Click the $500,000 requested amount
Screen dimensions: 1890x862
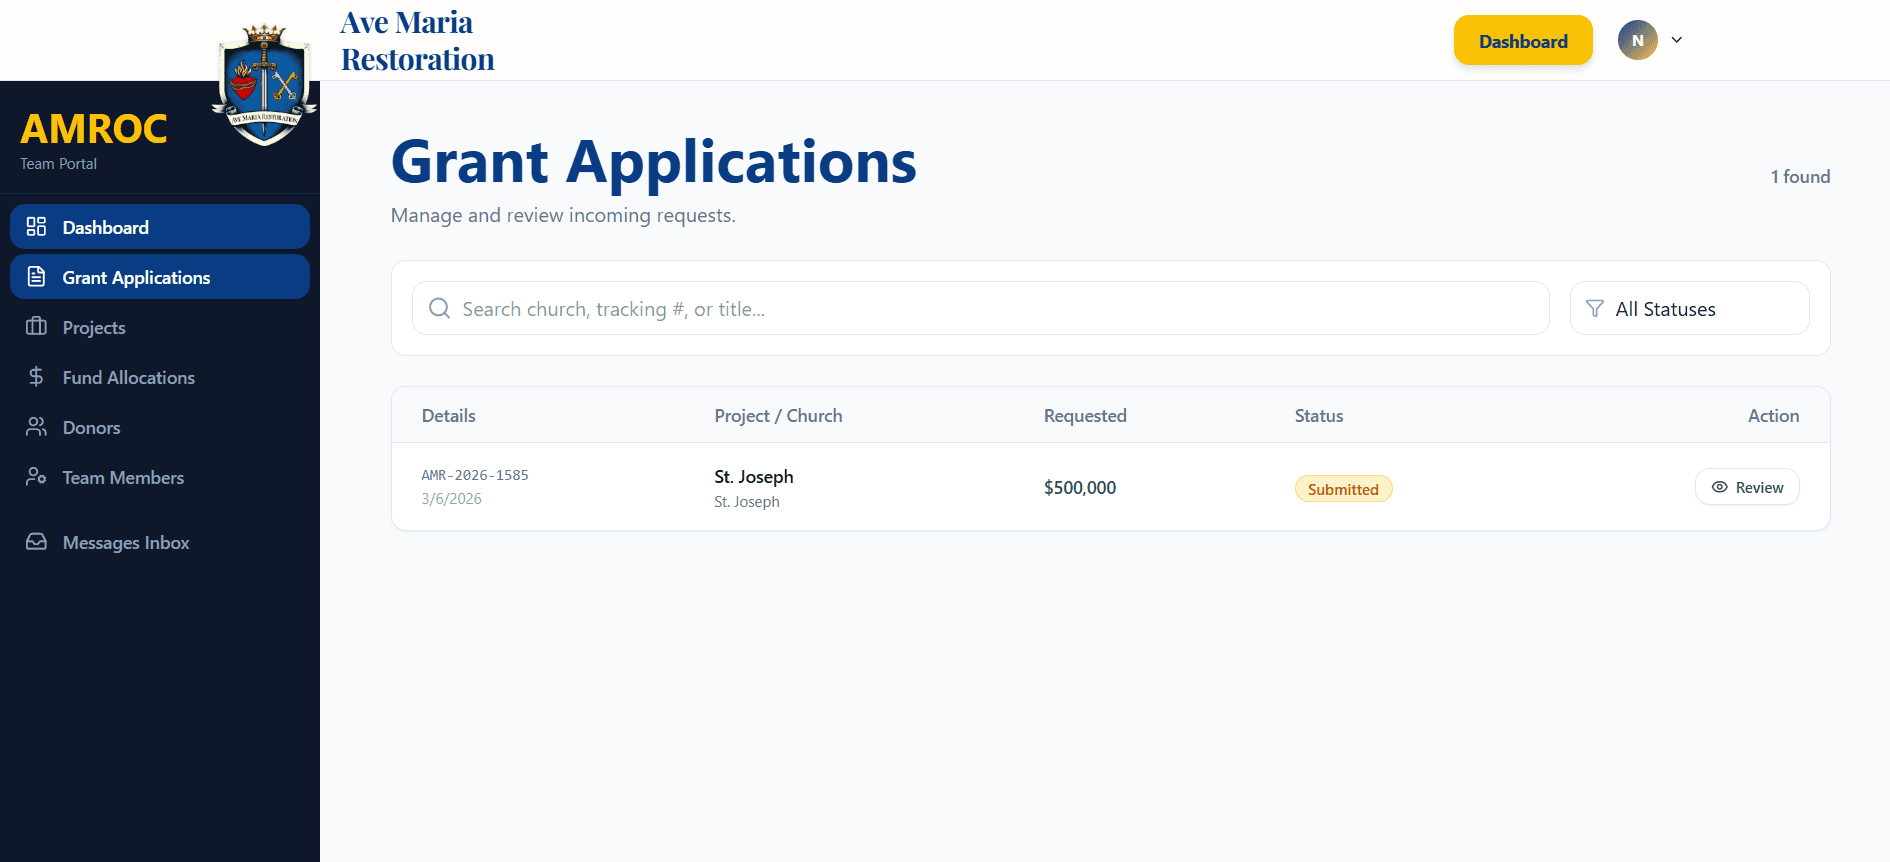[1080, 487]
